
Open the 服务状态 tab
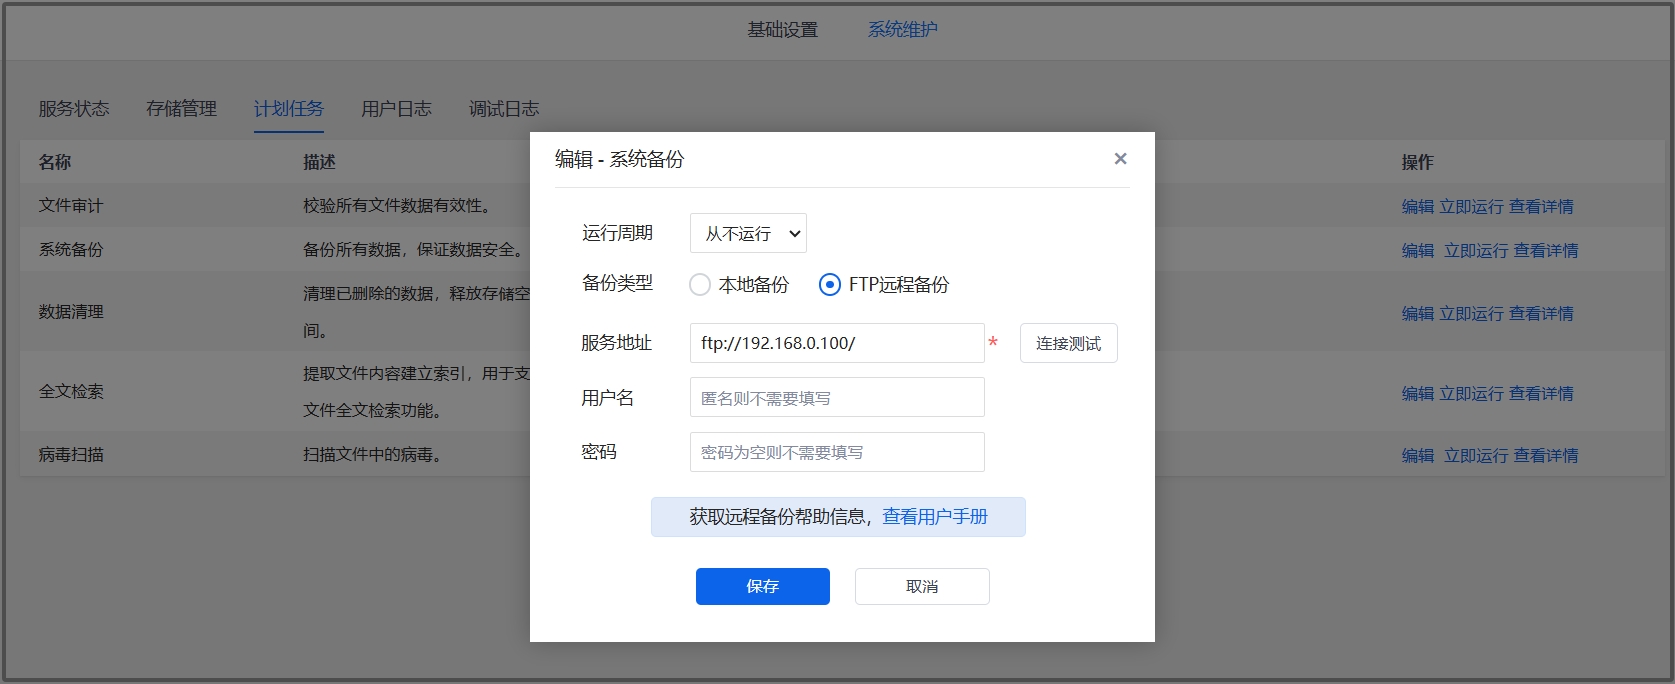tap(74, 109)
